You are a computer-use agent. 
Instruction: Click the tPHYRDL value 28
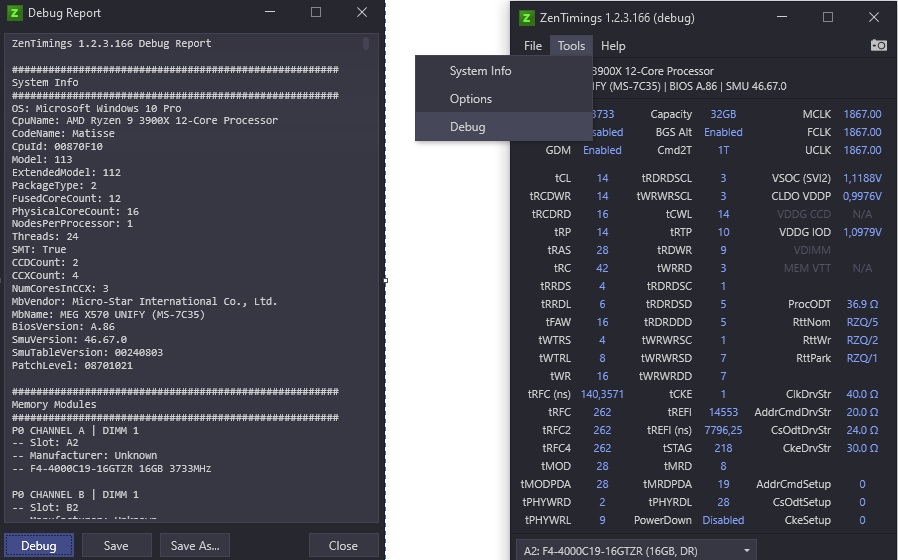pos(723,502)
